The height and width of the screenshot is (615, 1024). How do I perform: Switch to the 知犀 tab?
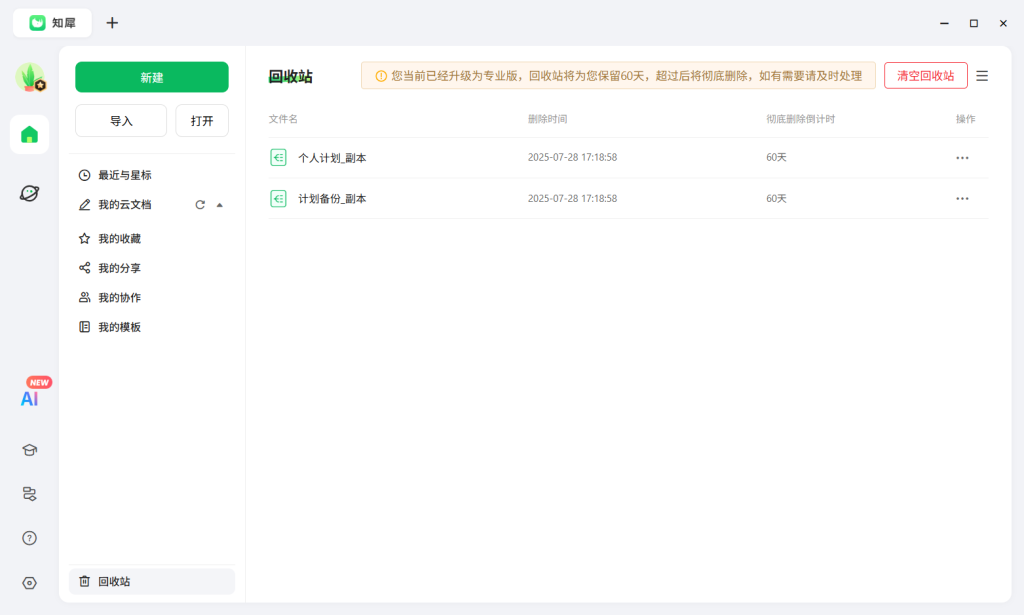click(52, 23)
